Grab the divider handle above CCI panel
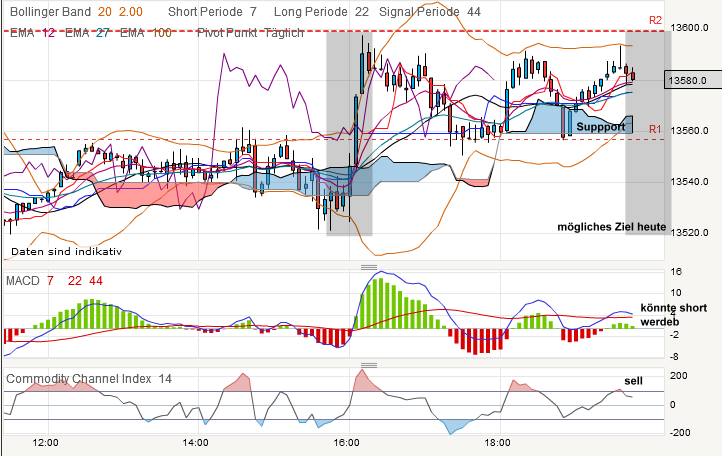Image resolution: width=722 pixels, height=456 pixels. pyautogui.click(x=369, y=365)
